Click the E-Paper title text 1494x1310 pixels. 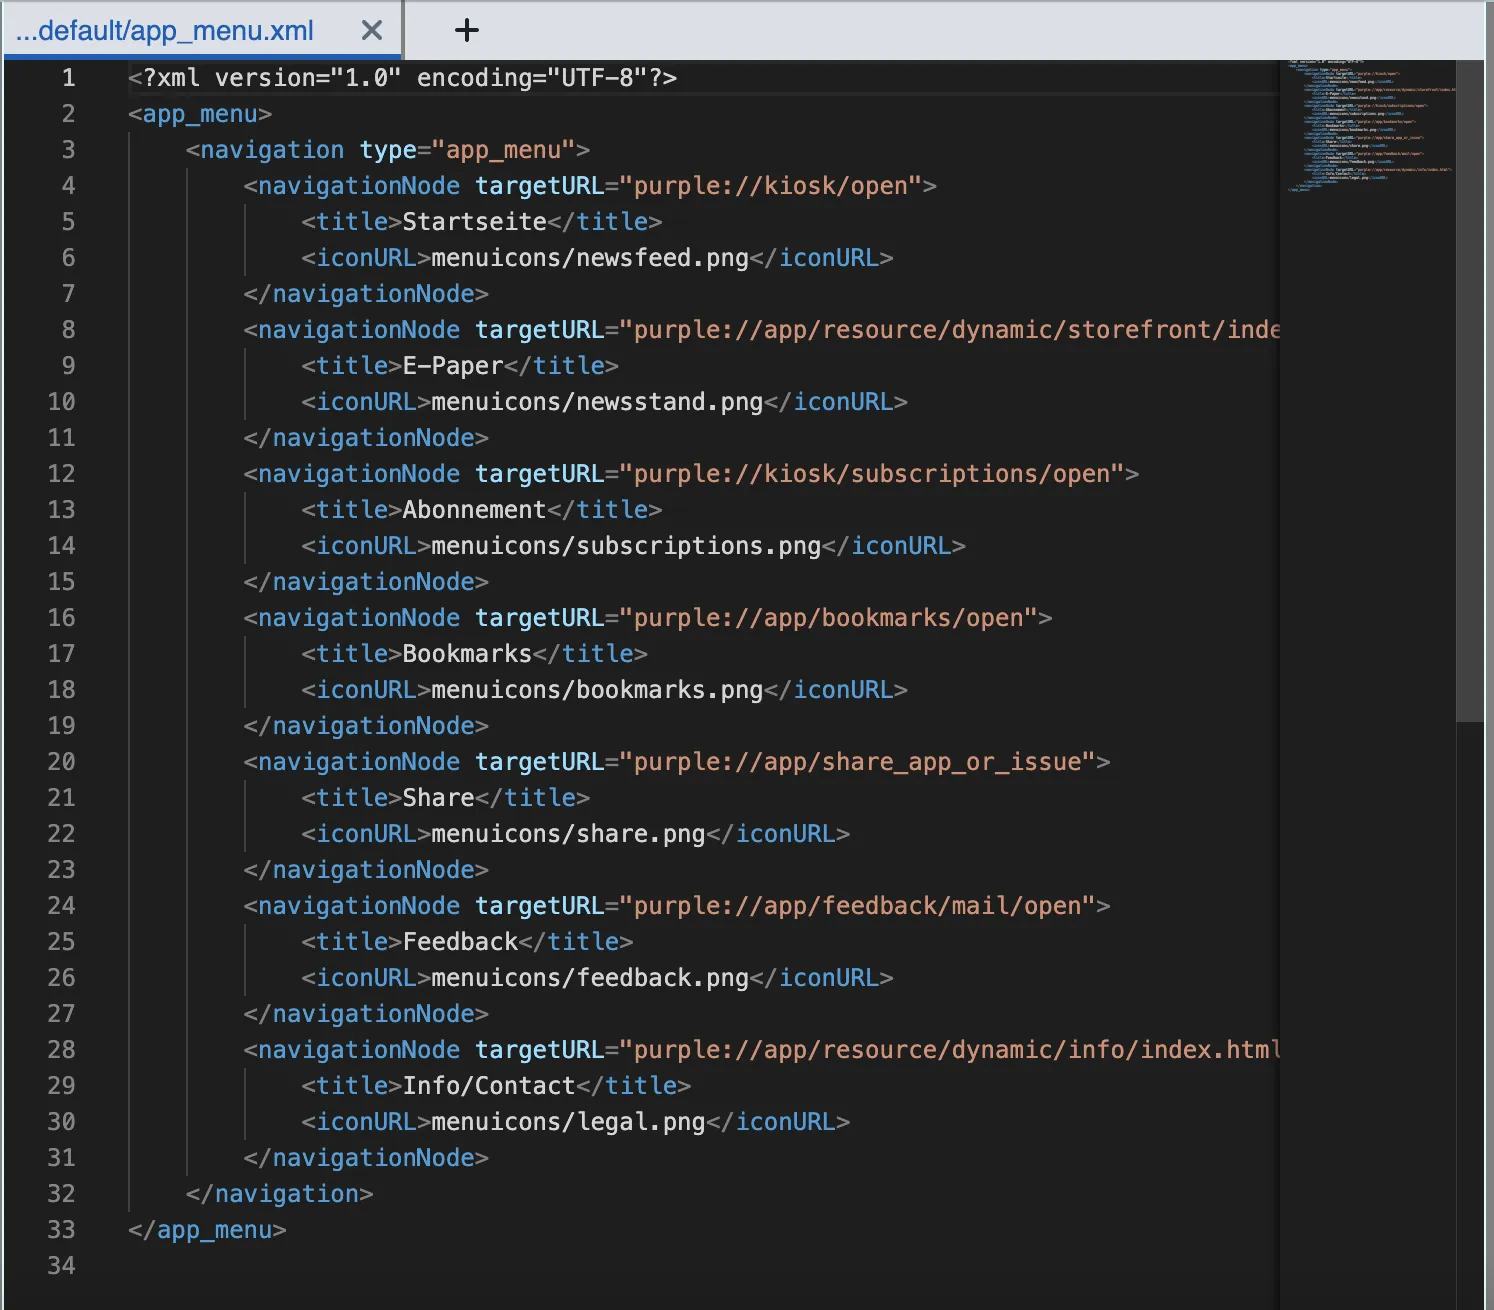[x=453, y=366]
